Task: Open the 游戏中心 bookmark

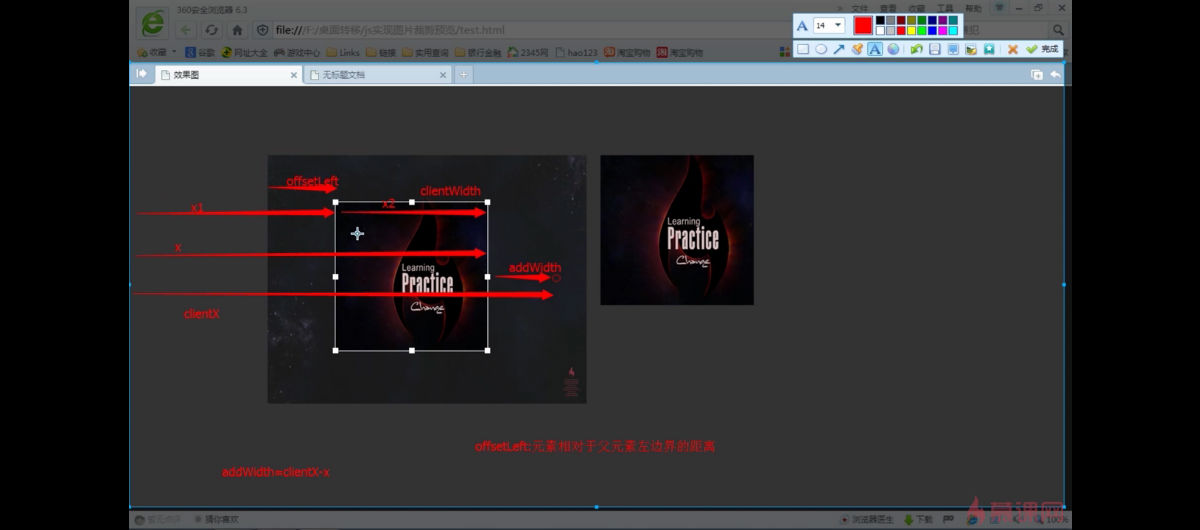Action: (297, 52)
